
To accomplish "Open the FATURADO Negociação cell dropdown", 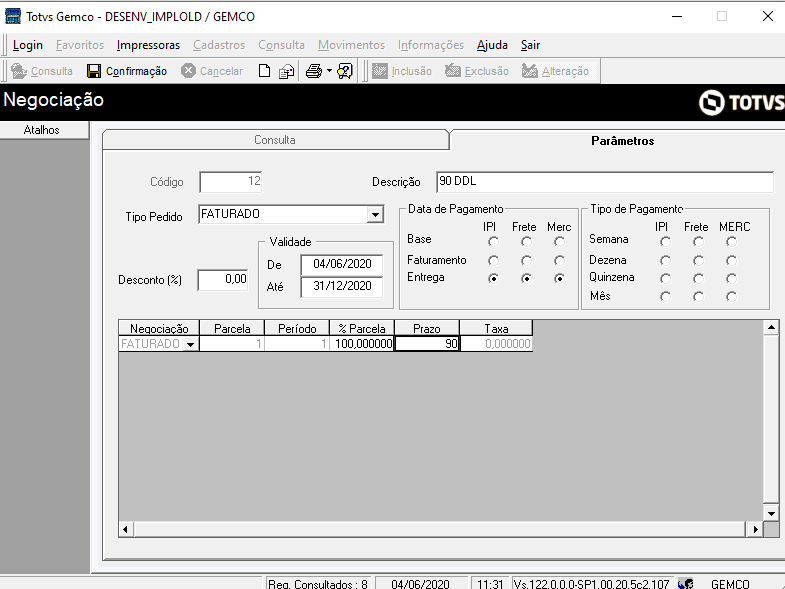I will 190,344.
